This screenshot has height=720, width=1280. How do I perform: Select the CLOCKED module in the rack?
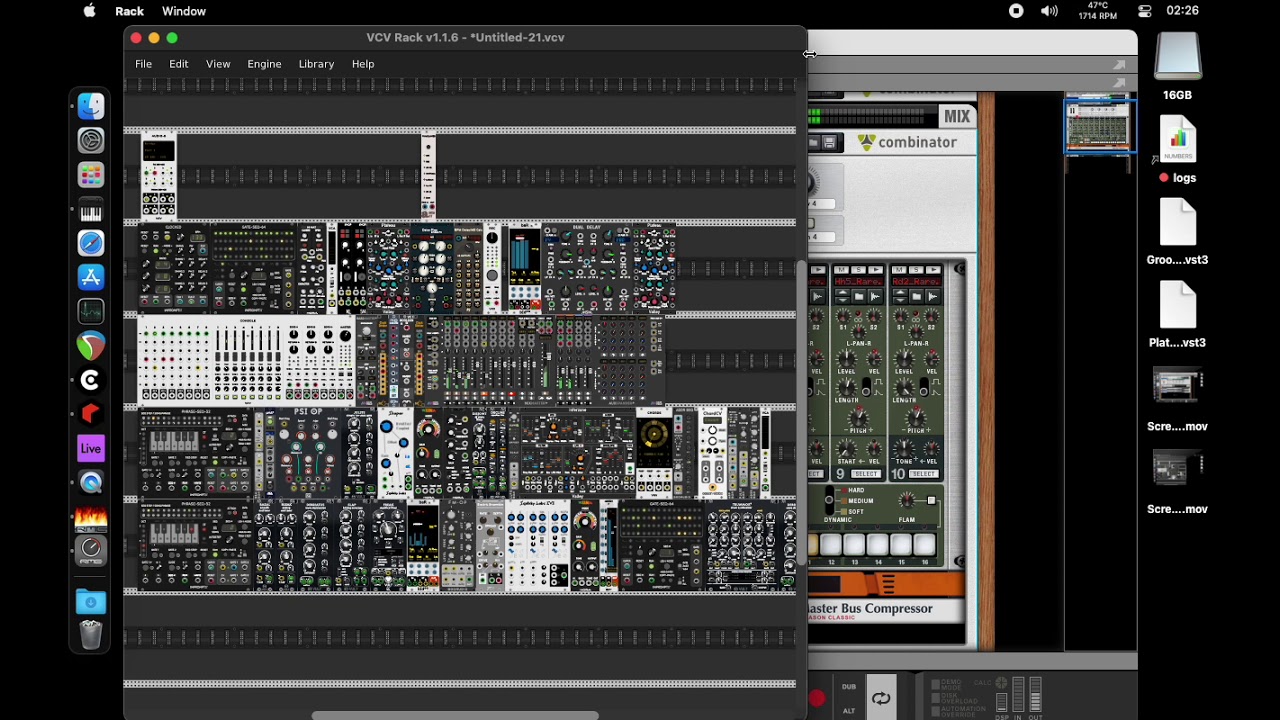174,269
